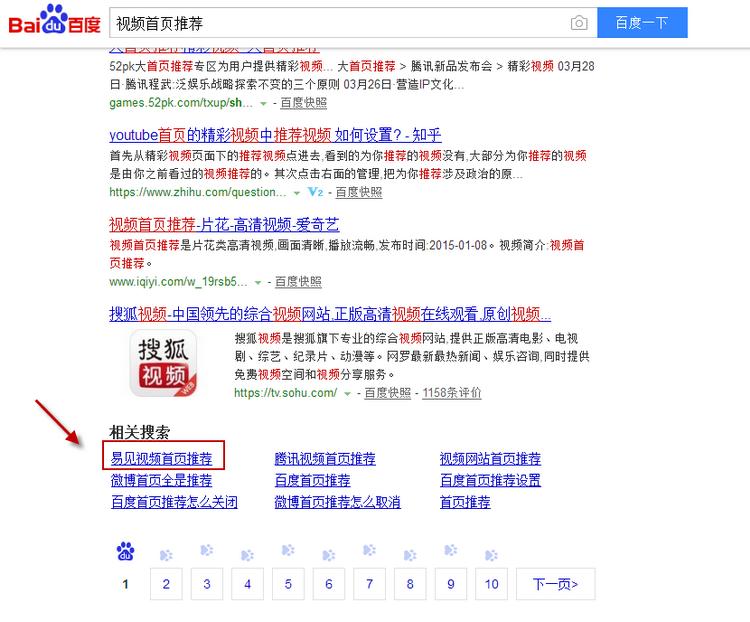Image resolution: width=750 pixels, height=622 pixels.
Task: Select related search 易见视频首页推荐
Action: (x=161, y=459)
